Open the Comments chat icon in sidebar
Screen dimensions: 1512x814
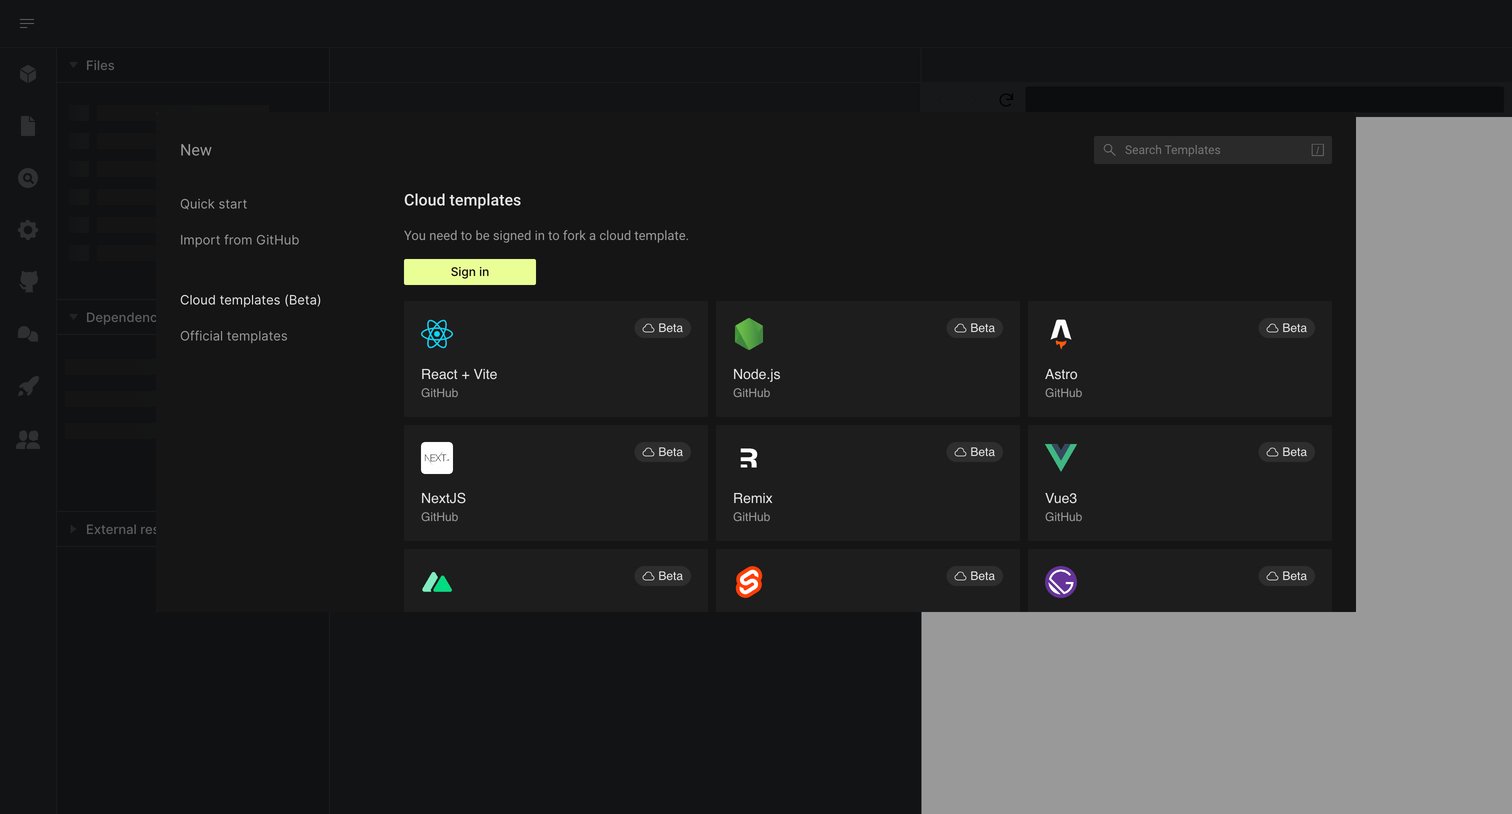coord(28,334)
